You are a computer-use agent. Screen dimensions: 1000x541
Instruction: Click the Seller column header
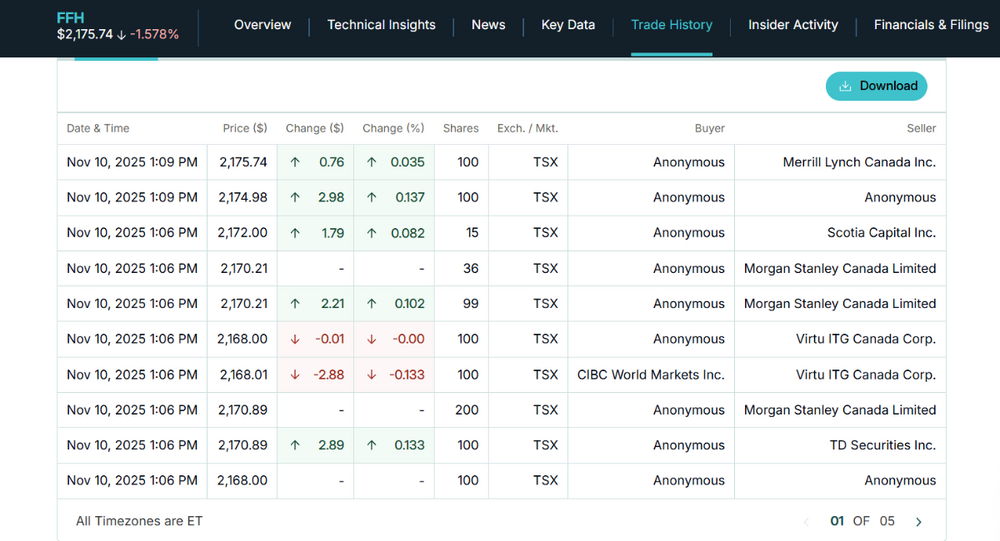[921, 128]
